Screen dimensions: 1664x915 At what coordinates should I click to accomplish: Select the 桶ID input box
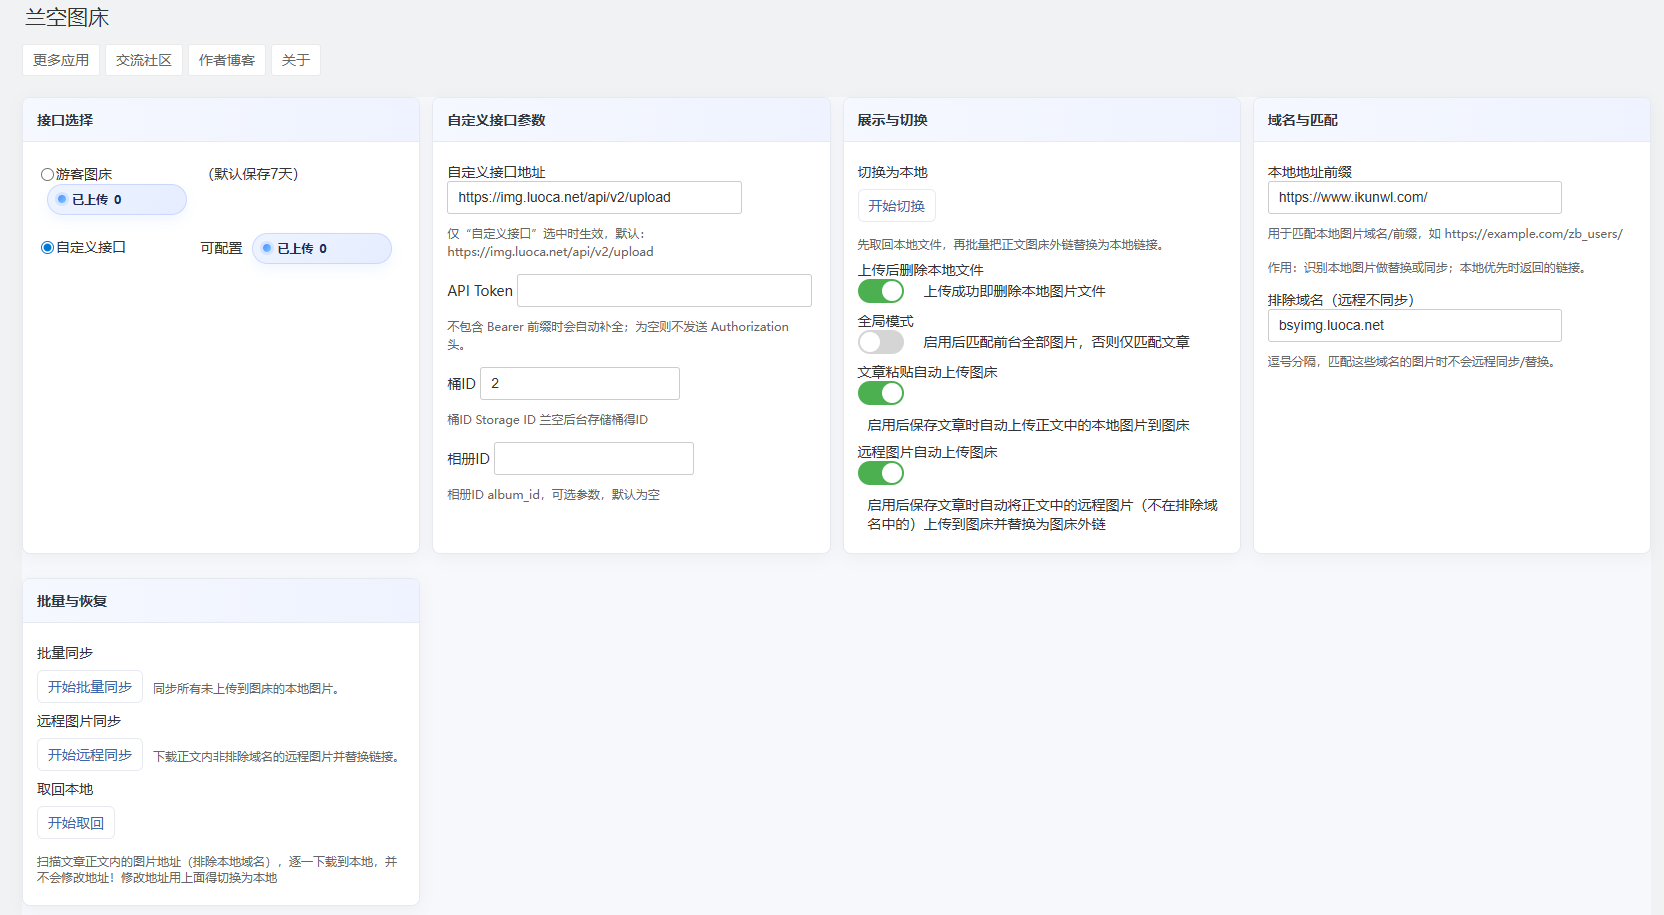coord(580,384)
